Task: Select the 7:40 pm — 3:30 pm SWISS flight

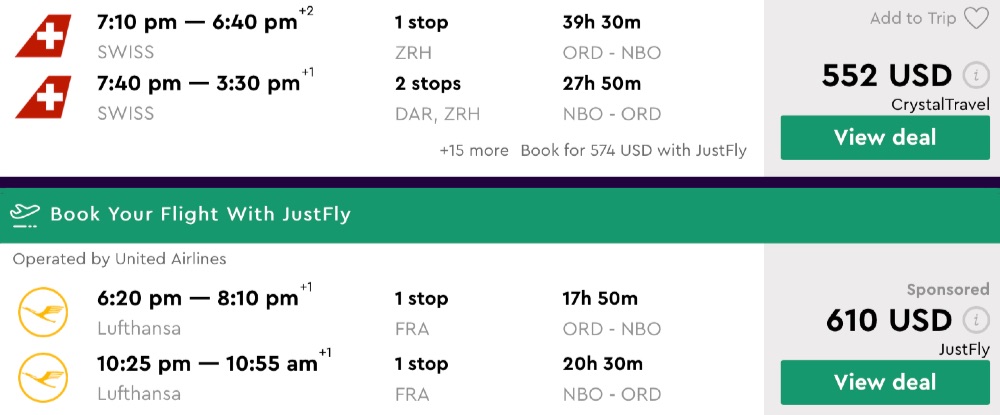Action: click(x=197, y=84)
